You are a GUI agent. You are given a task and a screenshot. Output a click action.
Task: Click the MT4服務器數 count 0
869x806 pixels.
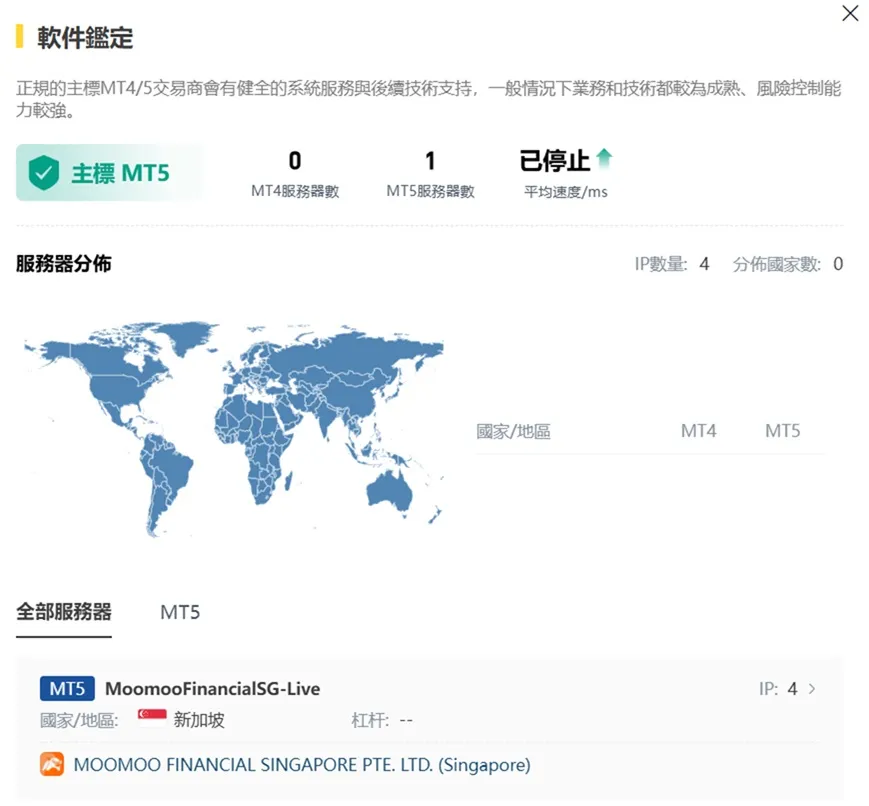click(x=295, y=161)
